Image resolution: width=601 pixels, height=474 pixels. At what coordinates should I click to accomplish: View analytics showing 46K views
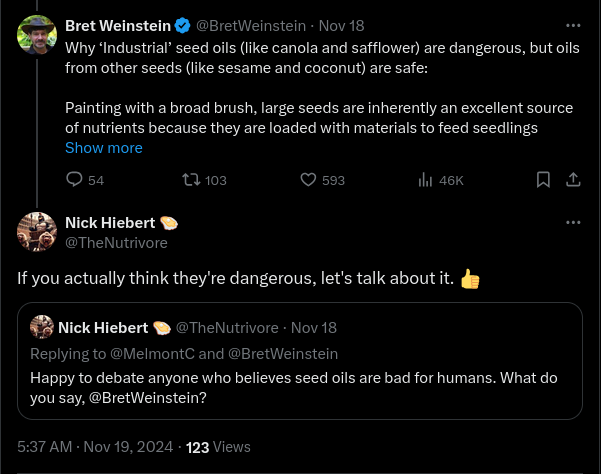pyautogui.click(x=425, y=180)
